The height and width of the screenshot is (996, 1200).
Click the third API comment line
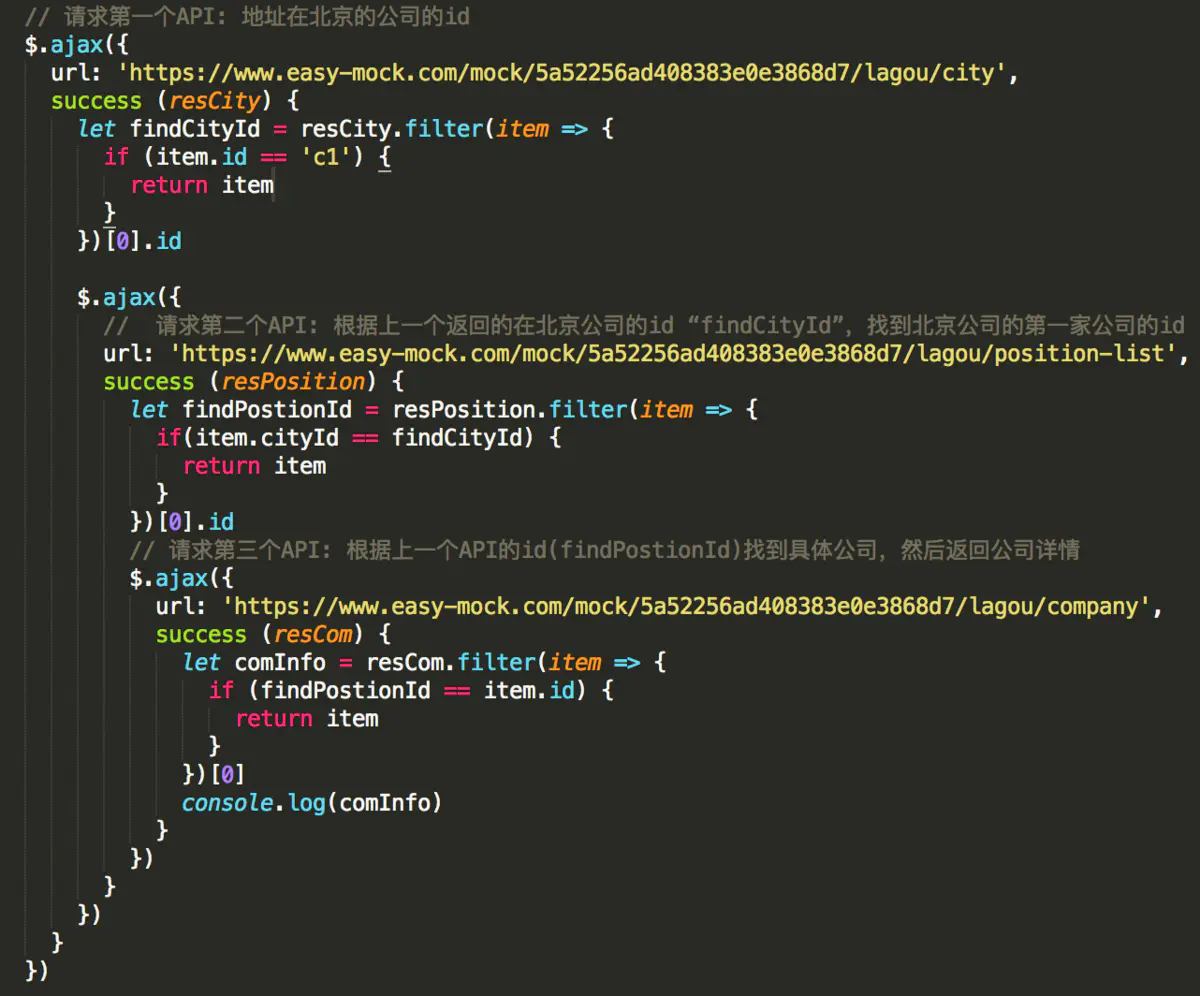pyautogui.click(x=605, y=550)
